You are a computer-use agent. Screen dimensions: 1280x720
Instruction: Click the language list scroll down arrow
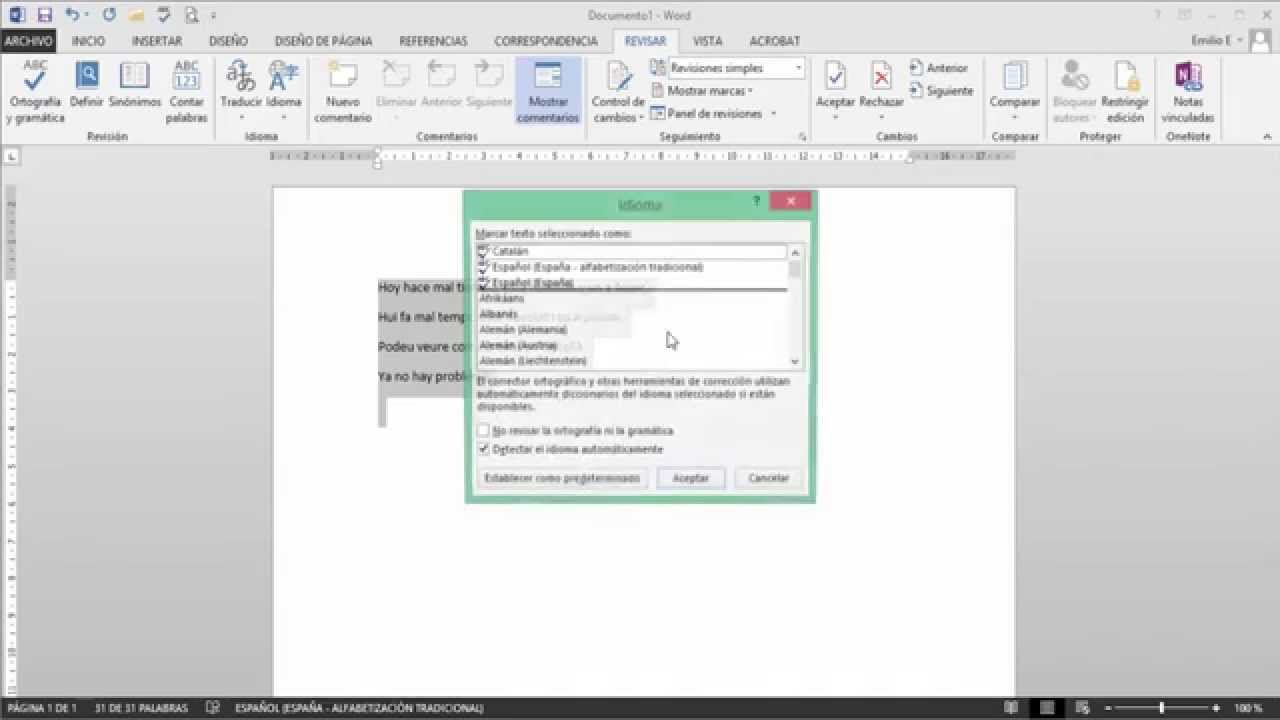pyautogui.click(x=795, y=361)
